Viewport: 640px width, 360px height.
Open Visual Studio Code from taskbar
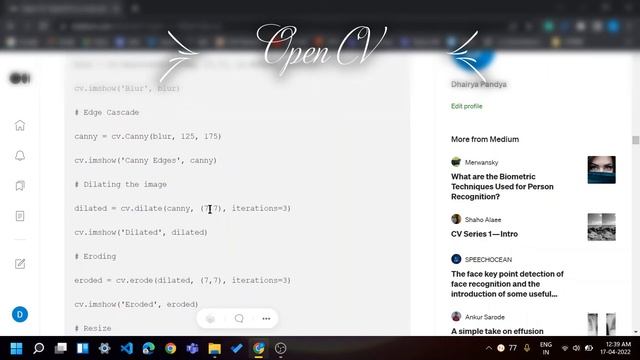click(x=127, y=349)
